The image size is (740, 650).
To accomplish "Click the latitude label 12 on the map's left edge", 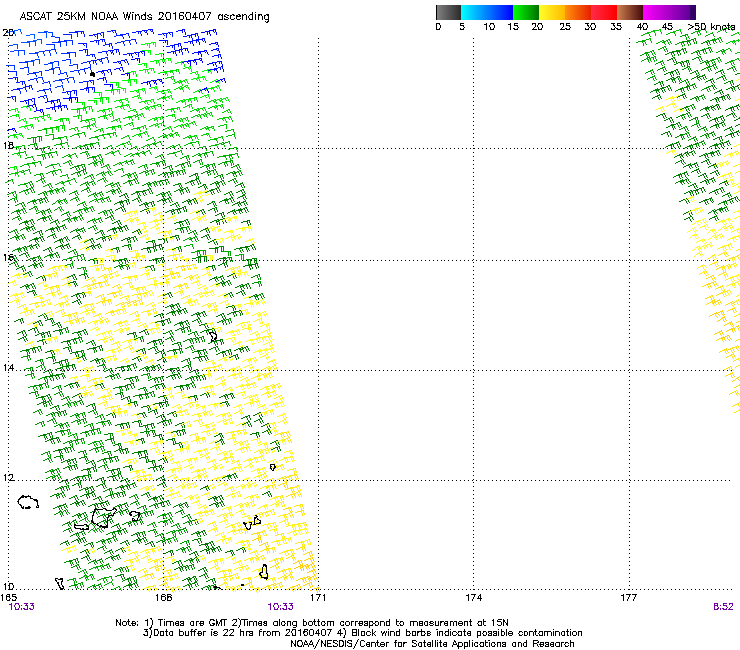I will point(8,478).
